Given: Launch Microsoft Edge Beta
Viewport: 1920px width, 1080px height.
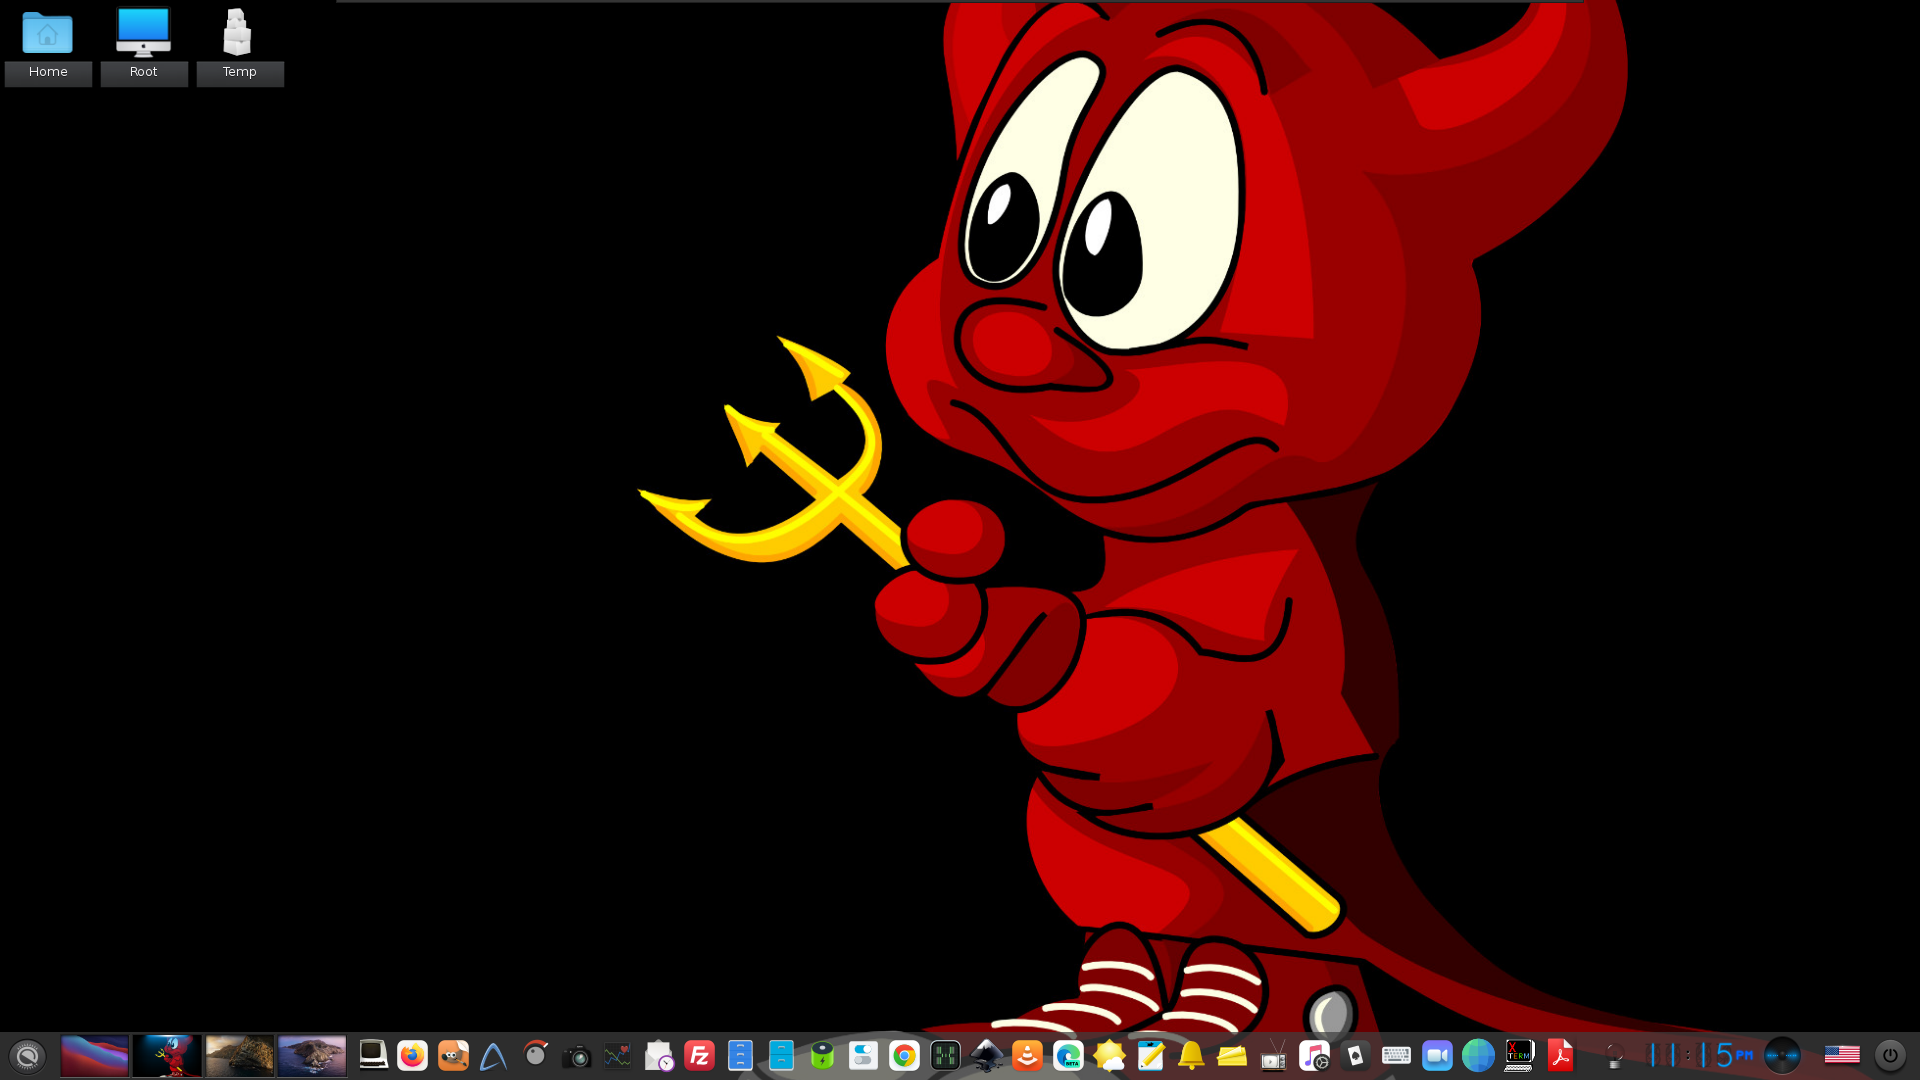Looking at the screenshot, I should [1068, 1056].
